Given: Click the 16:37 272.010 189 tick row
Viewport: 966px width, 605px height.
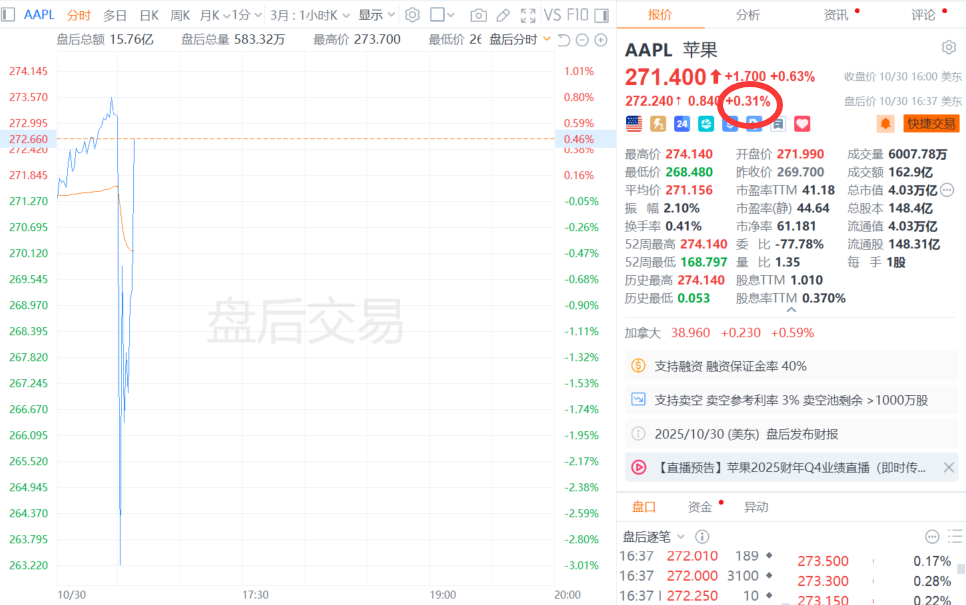Looking at the screenshot, I should click(696, 556).
